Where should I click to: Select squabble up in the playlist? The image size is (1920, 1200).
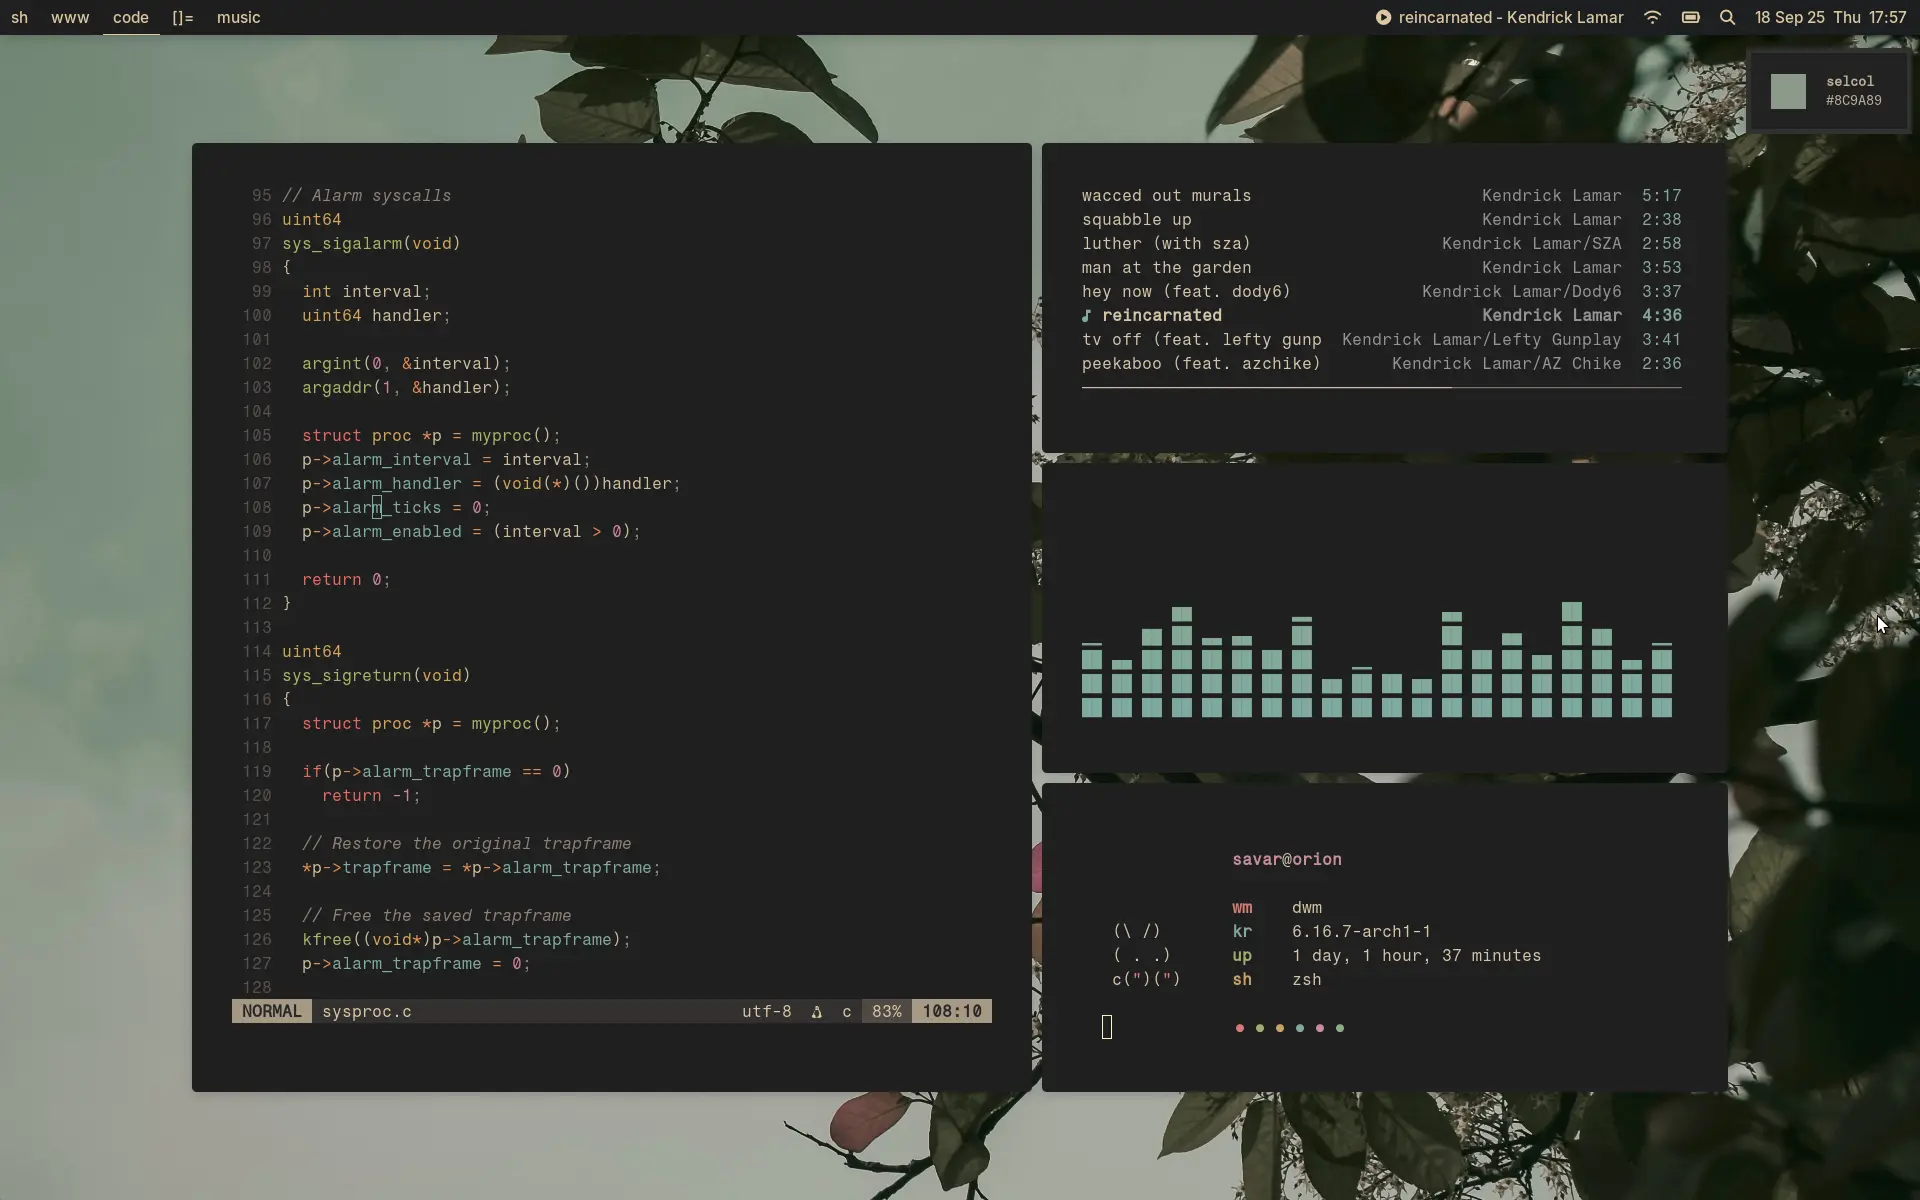(x=1136, y=220)
